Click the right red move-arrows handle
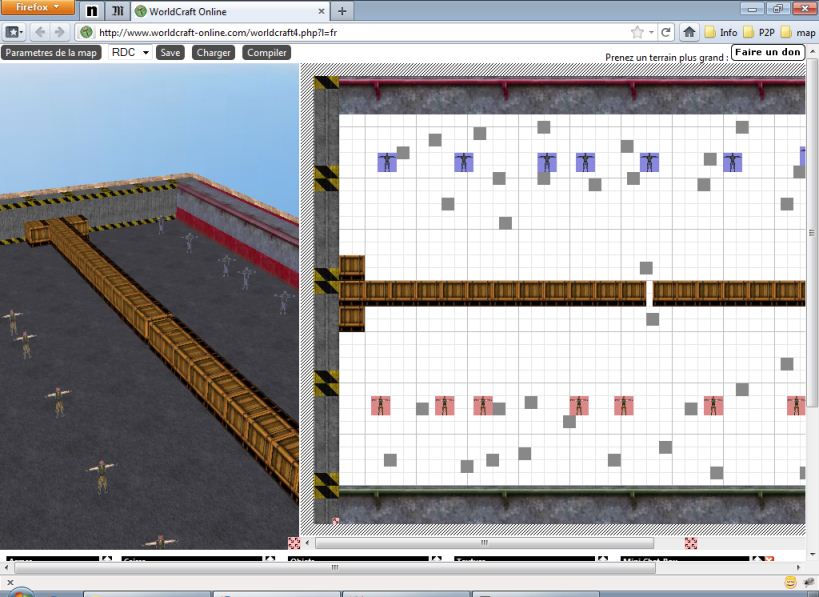The height and width of the screenshot is (597, 819). click(691, 543)
